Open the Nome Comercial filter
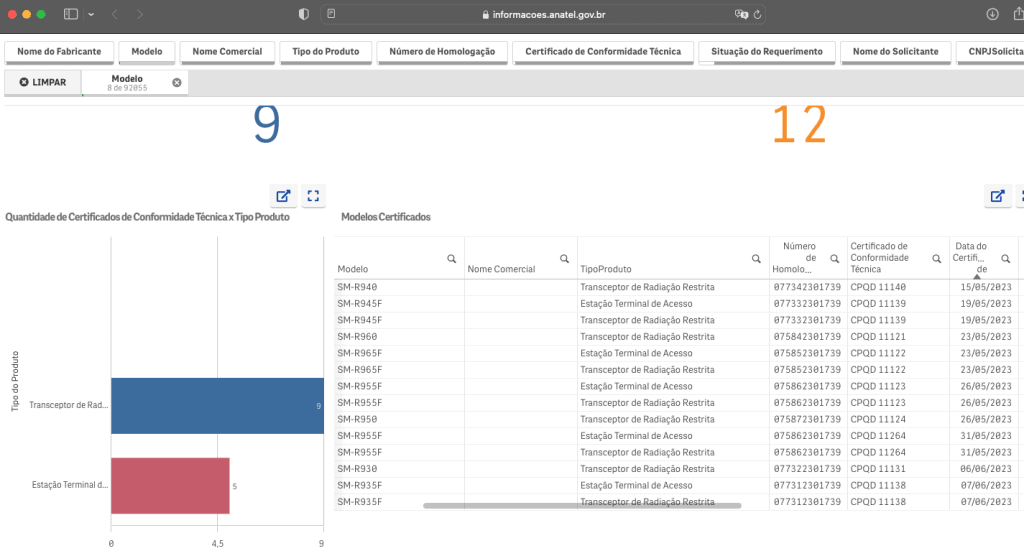 pos(227,52)
